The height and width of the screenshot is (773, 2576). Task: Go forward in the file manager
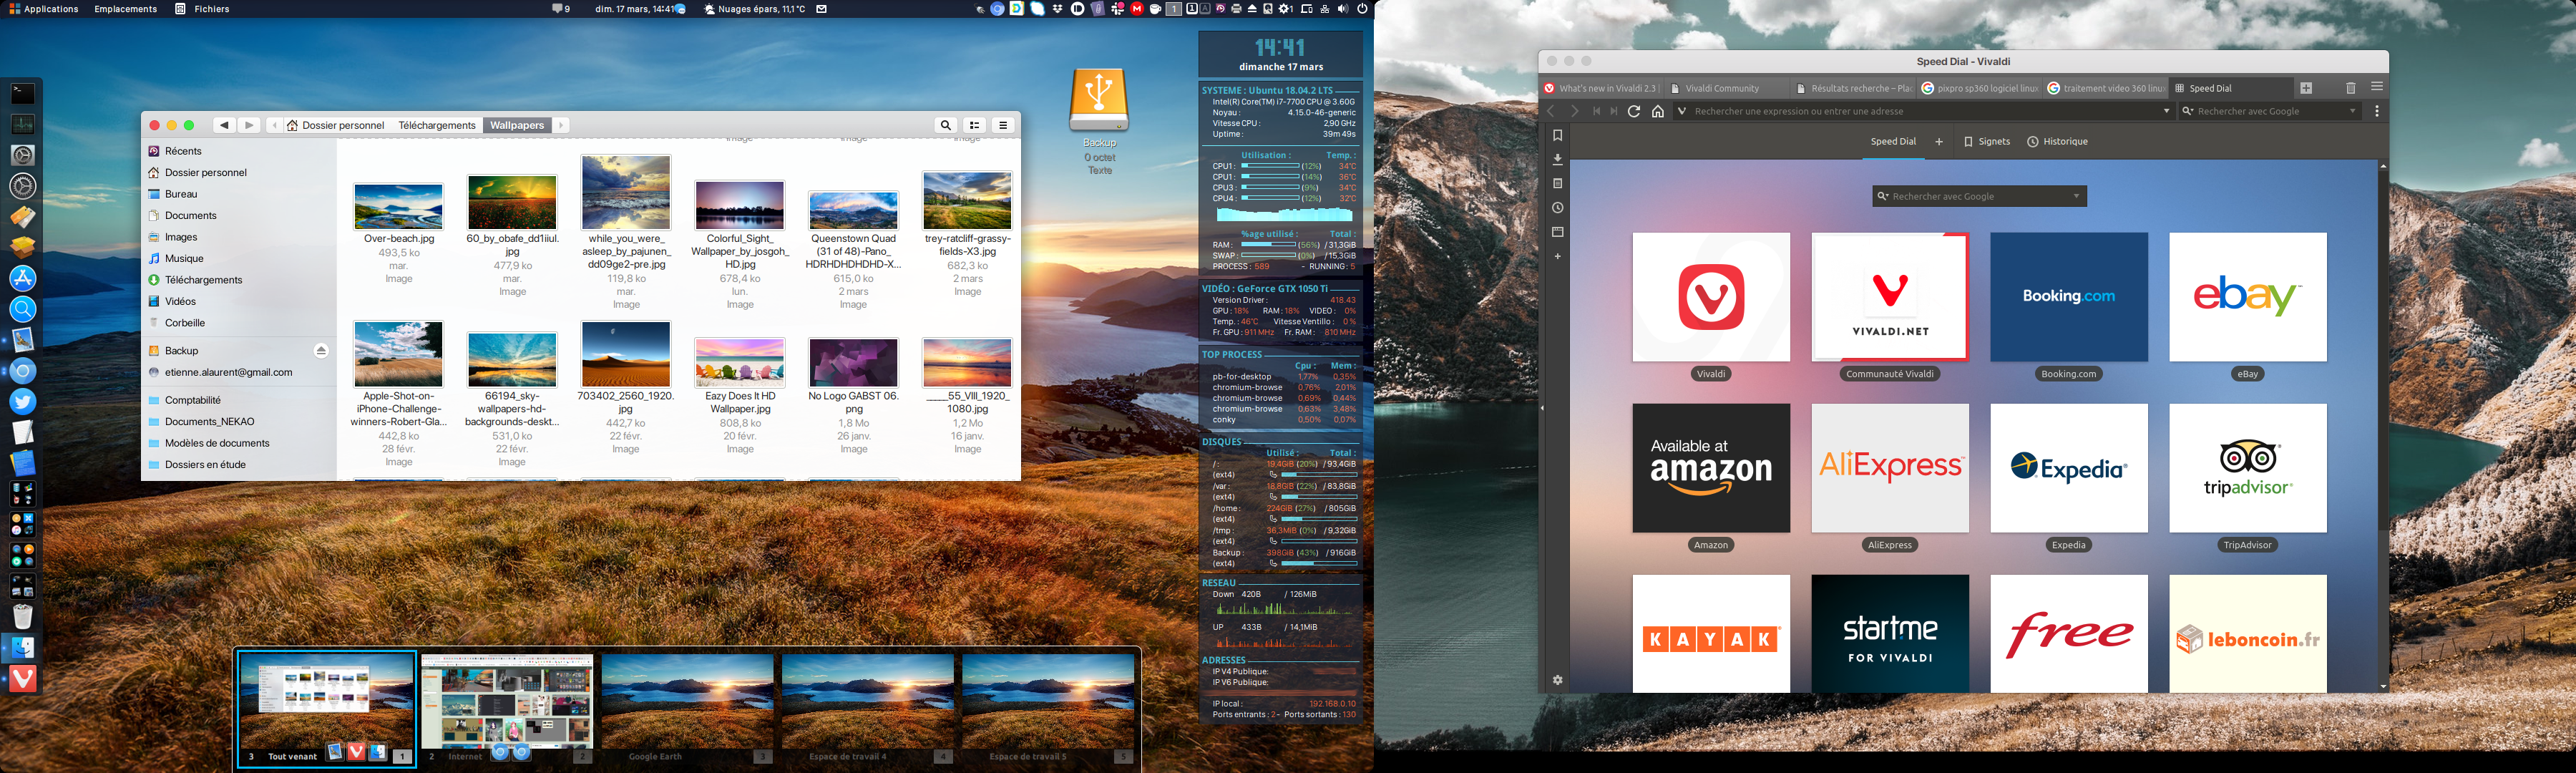click(249, 125)
